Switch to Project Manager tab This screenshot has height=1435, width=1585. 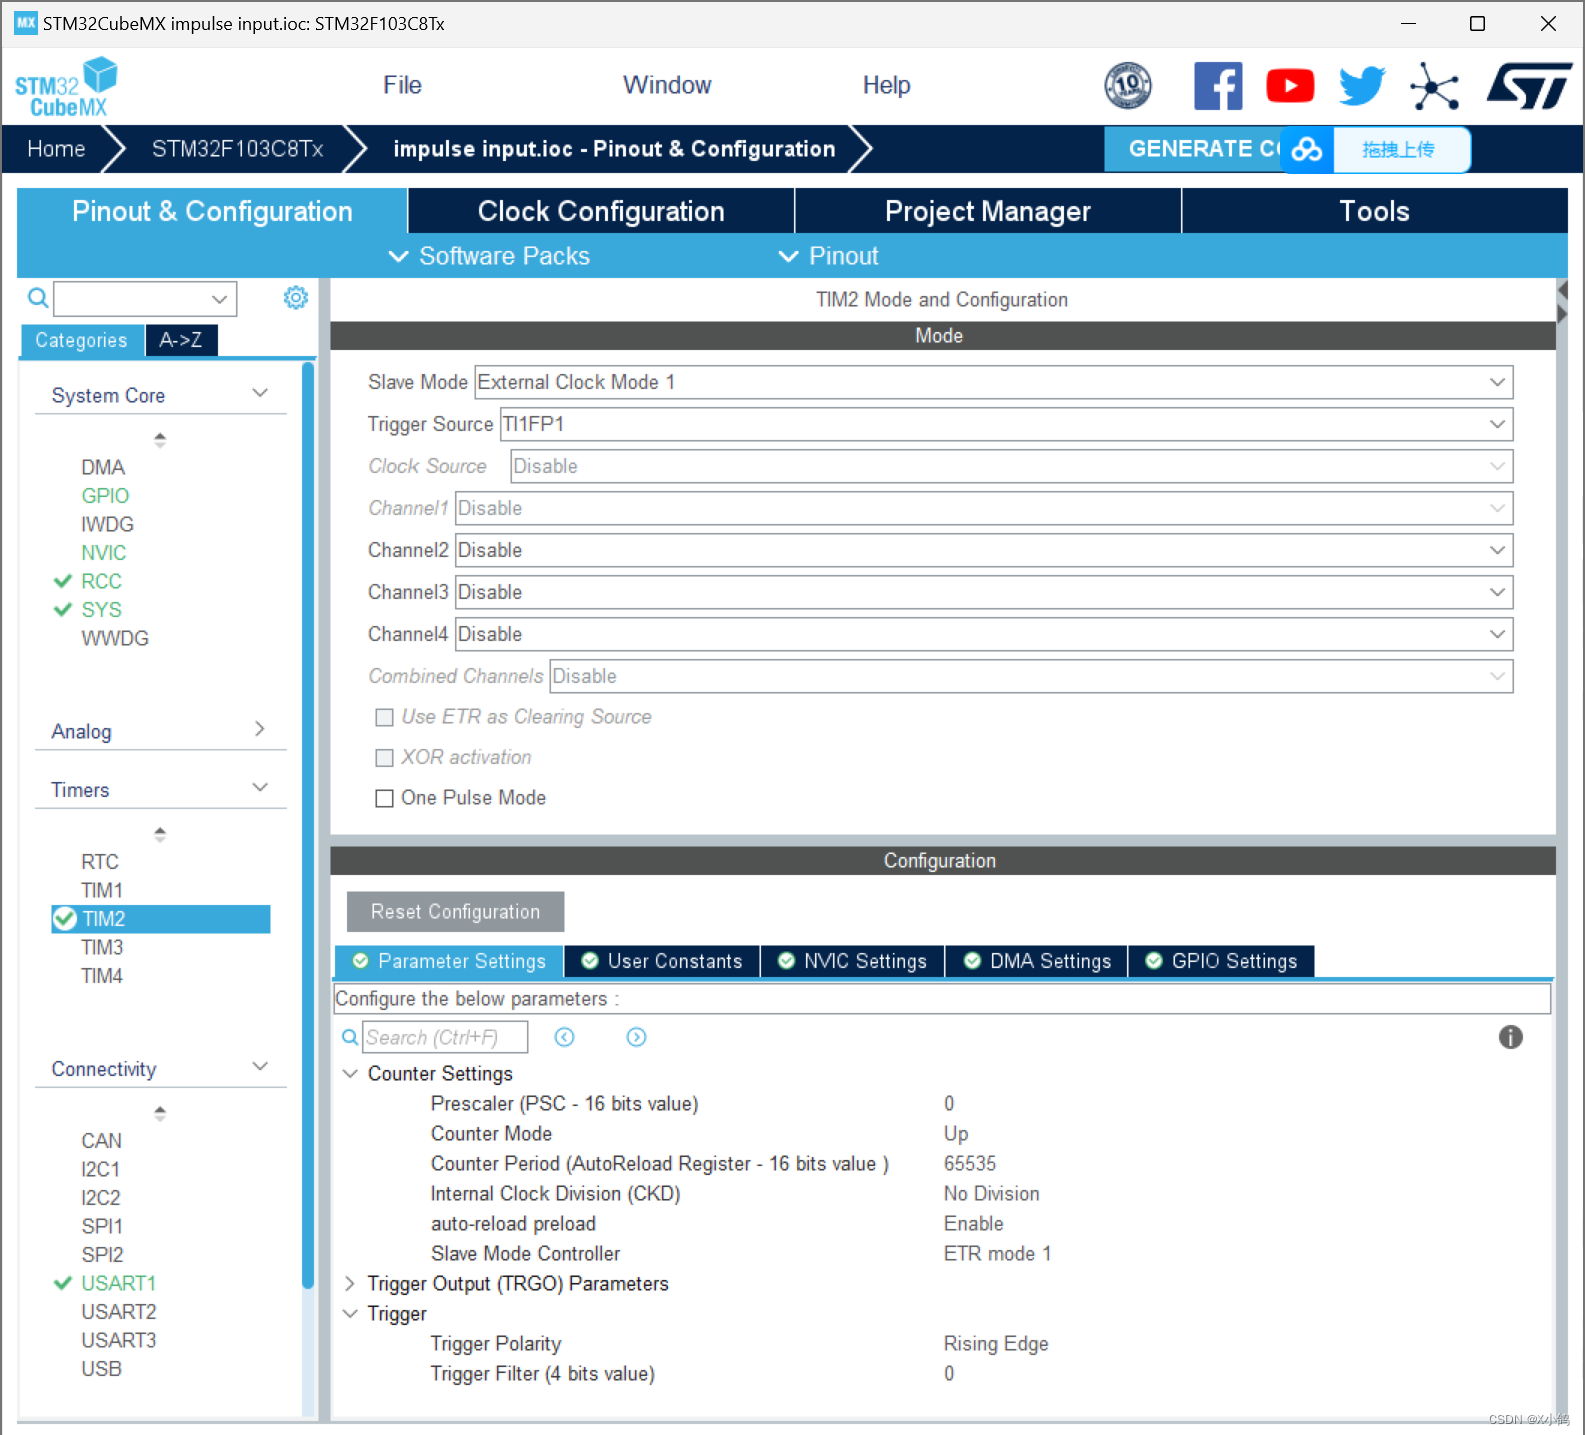coord(988,211)
